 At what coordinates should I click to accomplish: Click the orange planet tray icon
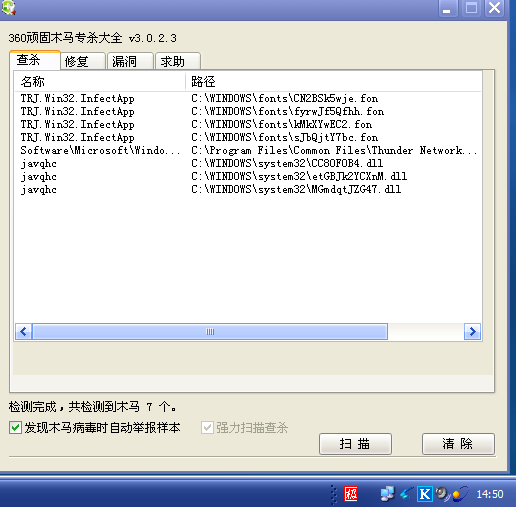pos(460,494)
